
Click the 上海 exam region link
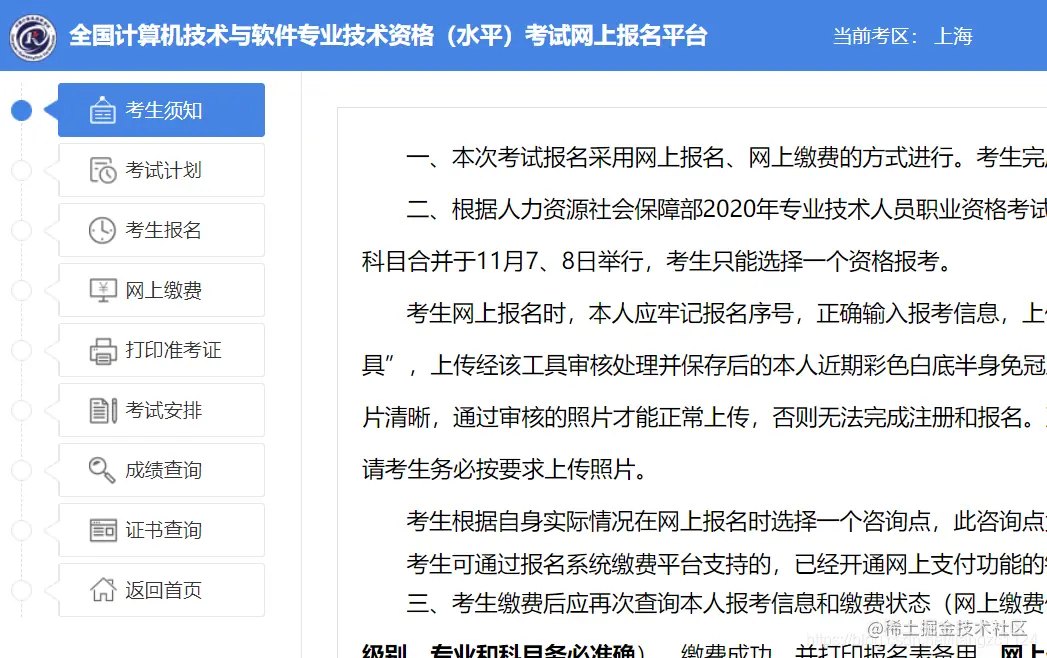click(x=953, y=34)
